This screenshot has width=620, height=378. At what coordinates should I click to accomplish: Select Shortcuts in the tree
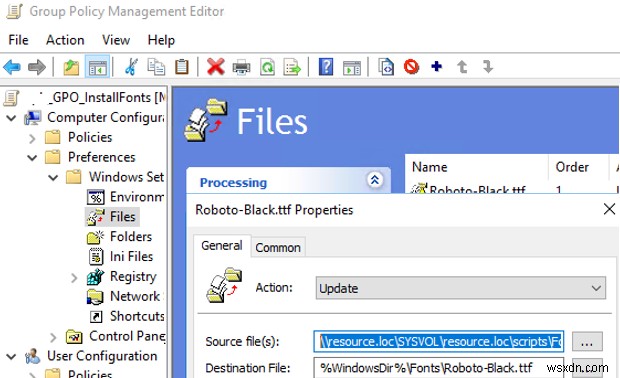tap(137, 316)
